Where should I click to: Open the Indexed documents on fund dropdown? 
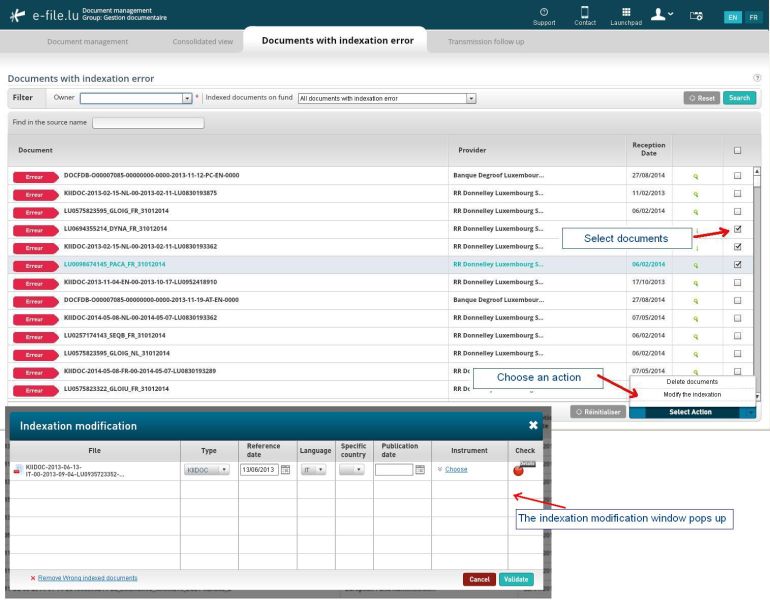(x=471, y=98)
